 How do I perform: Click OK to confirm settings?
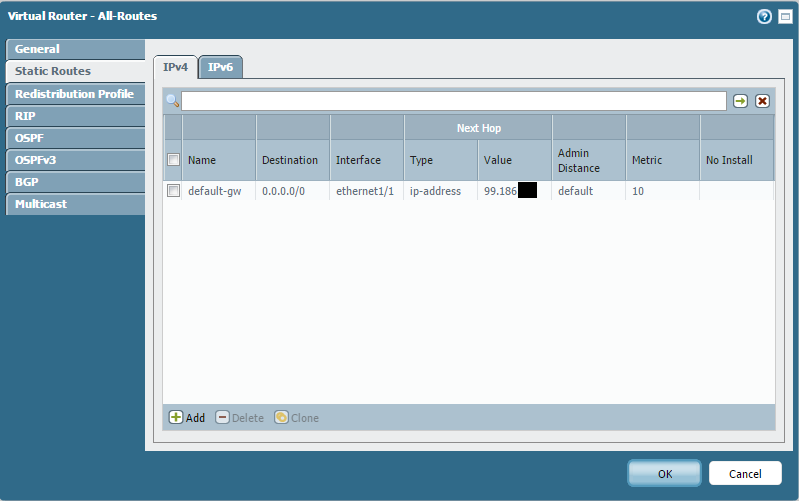(664, 473)
